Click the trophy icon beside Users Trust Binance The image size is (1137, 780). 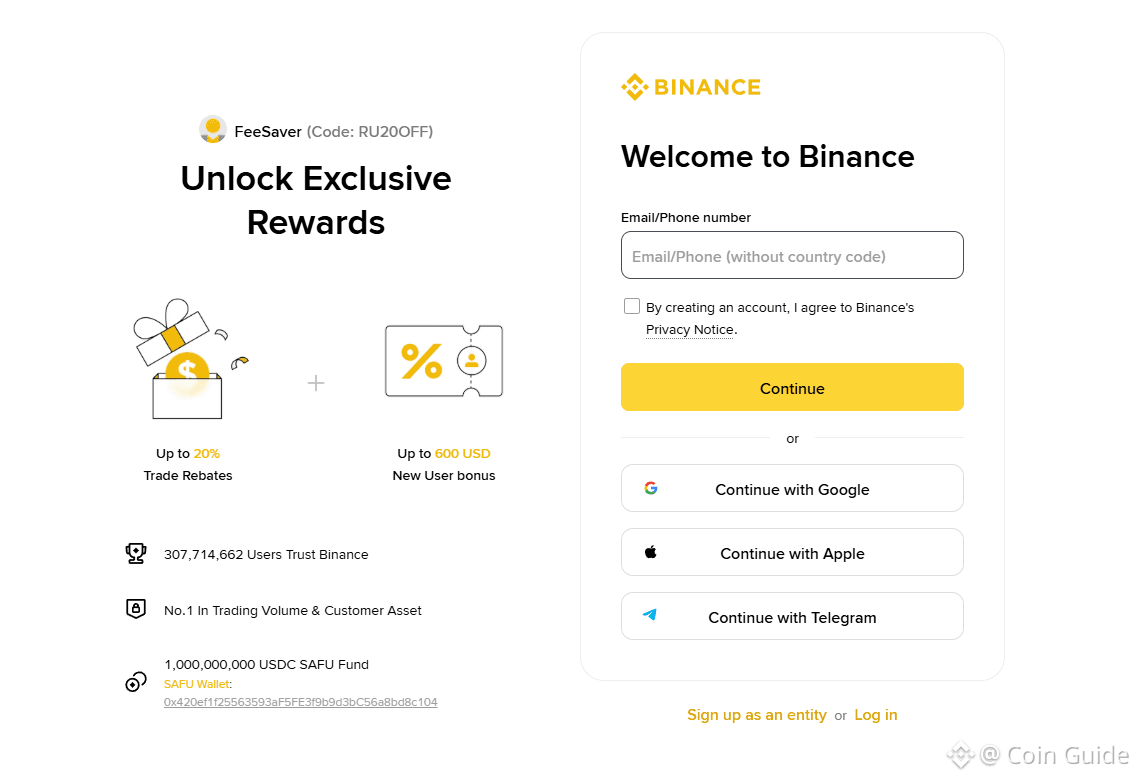point(136,554)
